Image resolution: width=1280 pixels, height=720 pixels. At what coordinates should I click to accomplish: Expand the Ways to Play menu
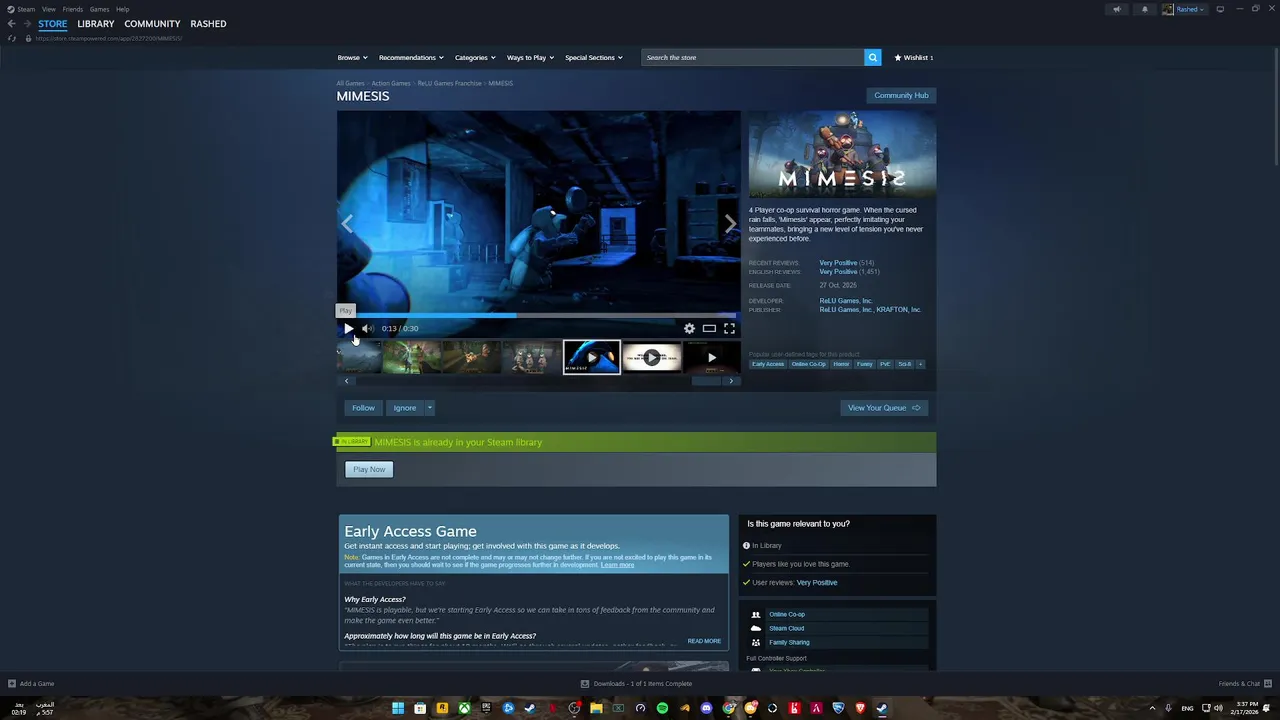[x=530, y=57]
